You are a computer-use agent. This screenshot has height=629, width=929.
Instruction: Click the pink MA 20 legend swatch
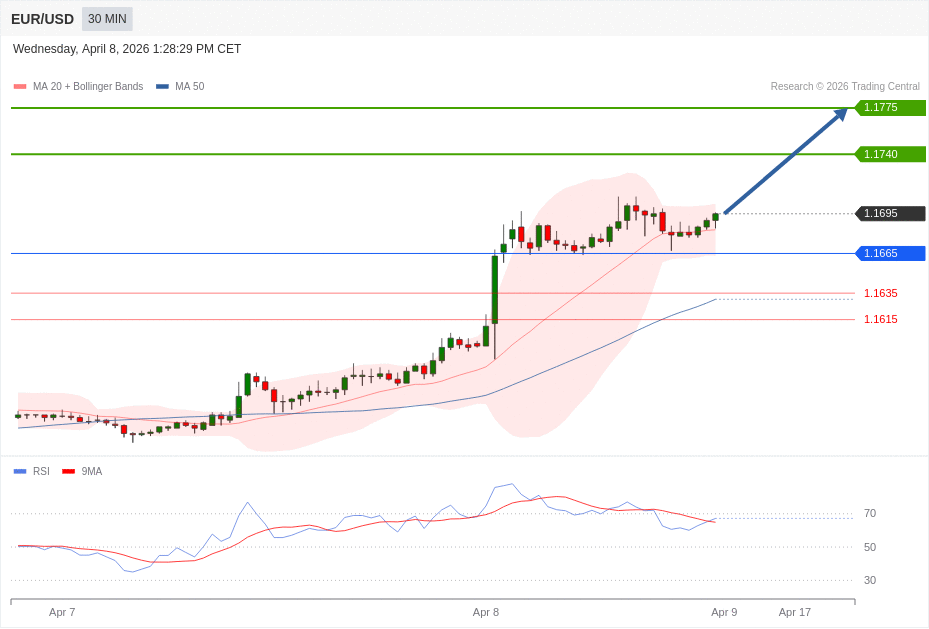(20, 87)
